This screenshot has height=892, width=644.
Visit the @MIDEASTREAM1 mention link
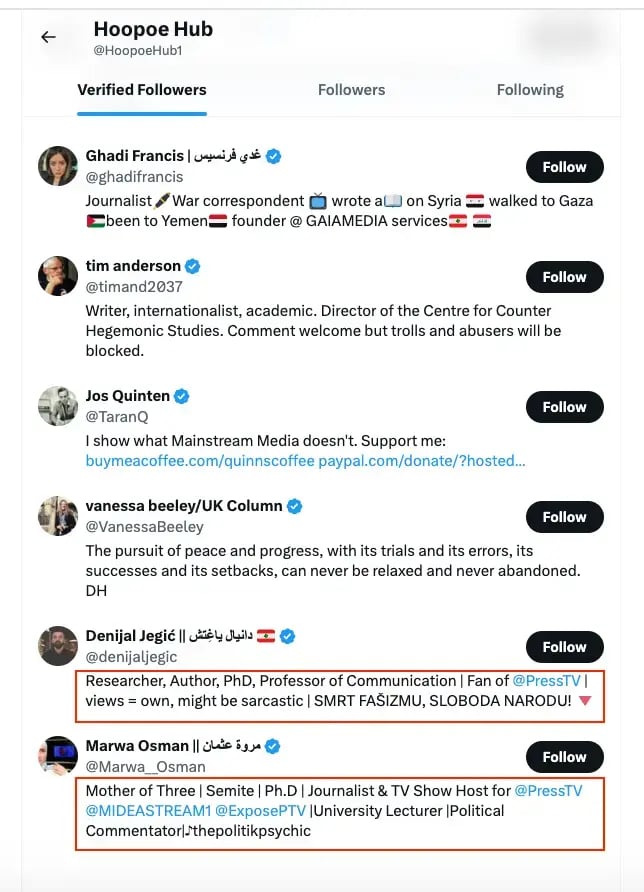133,810
